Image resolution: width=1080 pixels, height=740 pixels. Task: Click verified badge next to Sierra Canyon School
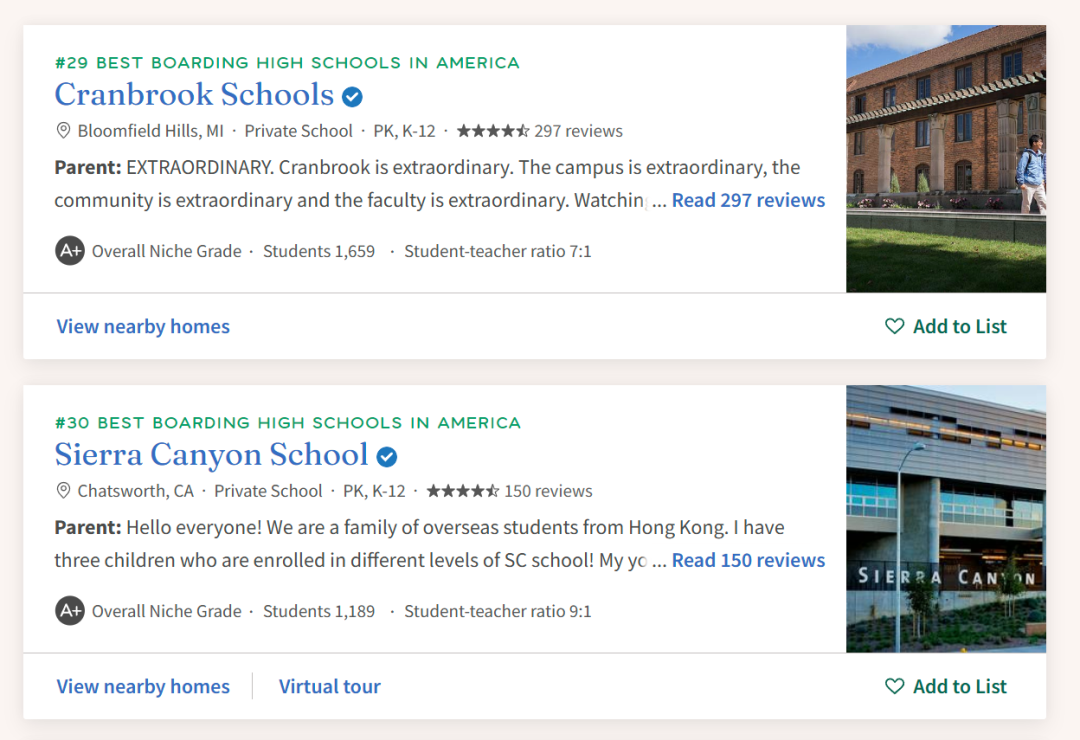(x=387, y=457)
